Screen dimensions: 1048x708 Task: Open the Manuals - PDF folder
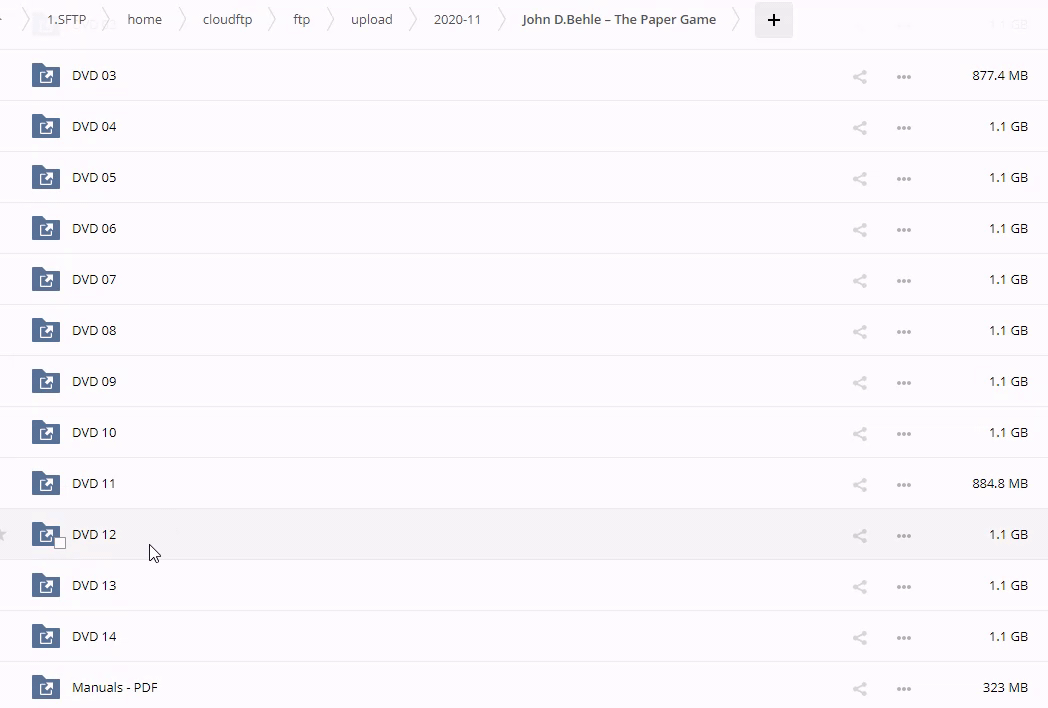click(x=115, y=688)
